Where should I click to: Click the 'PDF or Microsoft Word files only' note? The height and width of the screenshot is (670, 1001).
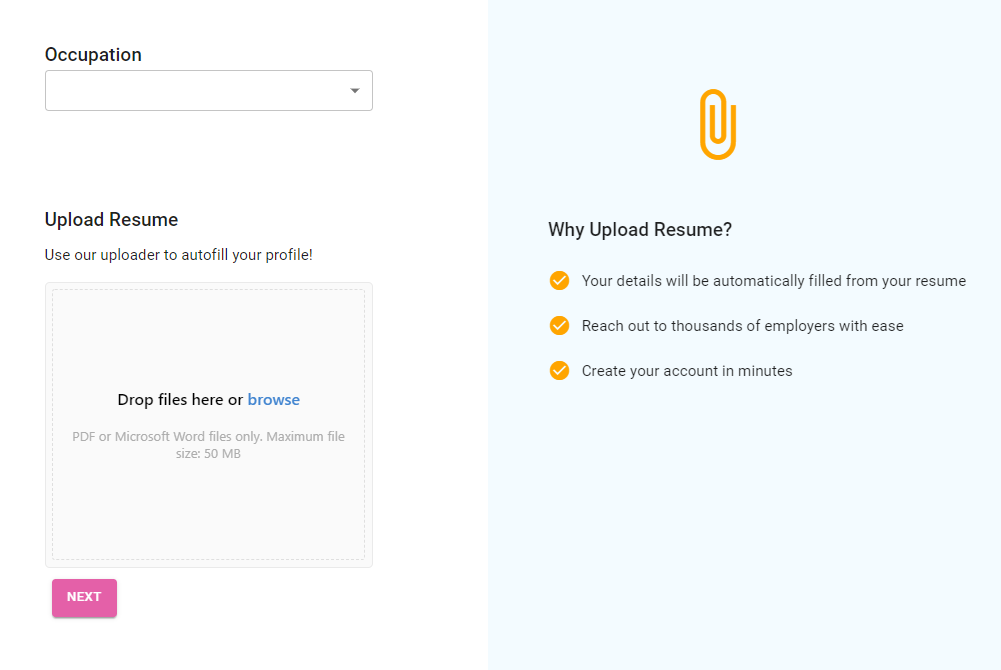209,445
